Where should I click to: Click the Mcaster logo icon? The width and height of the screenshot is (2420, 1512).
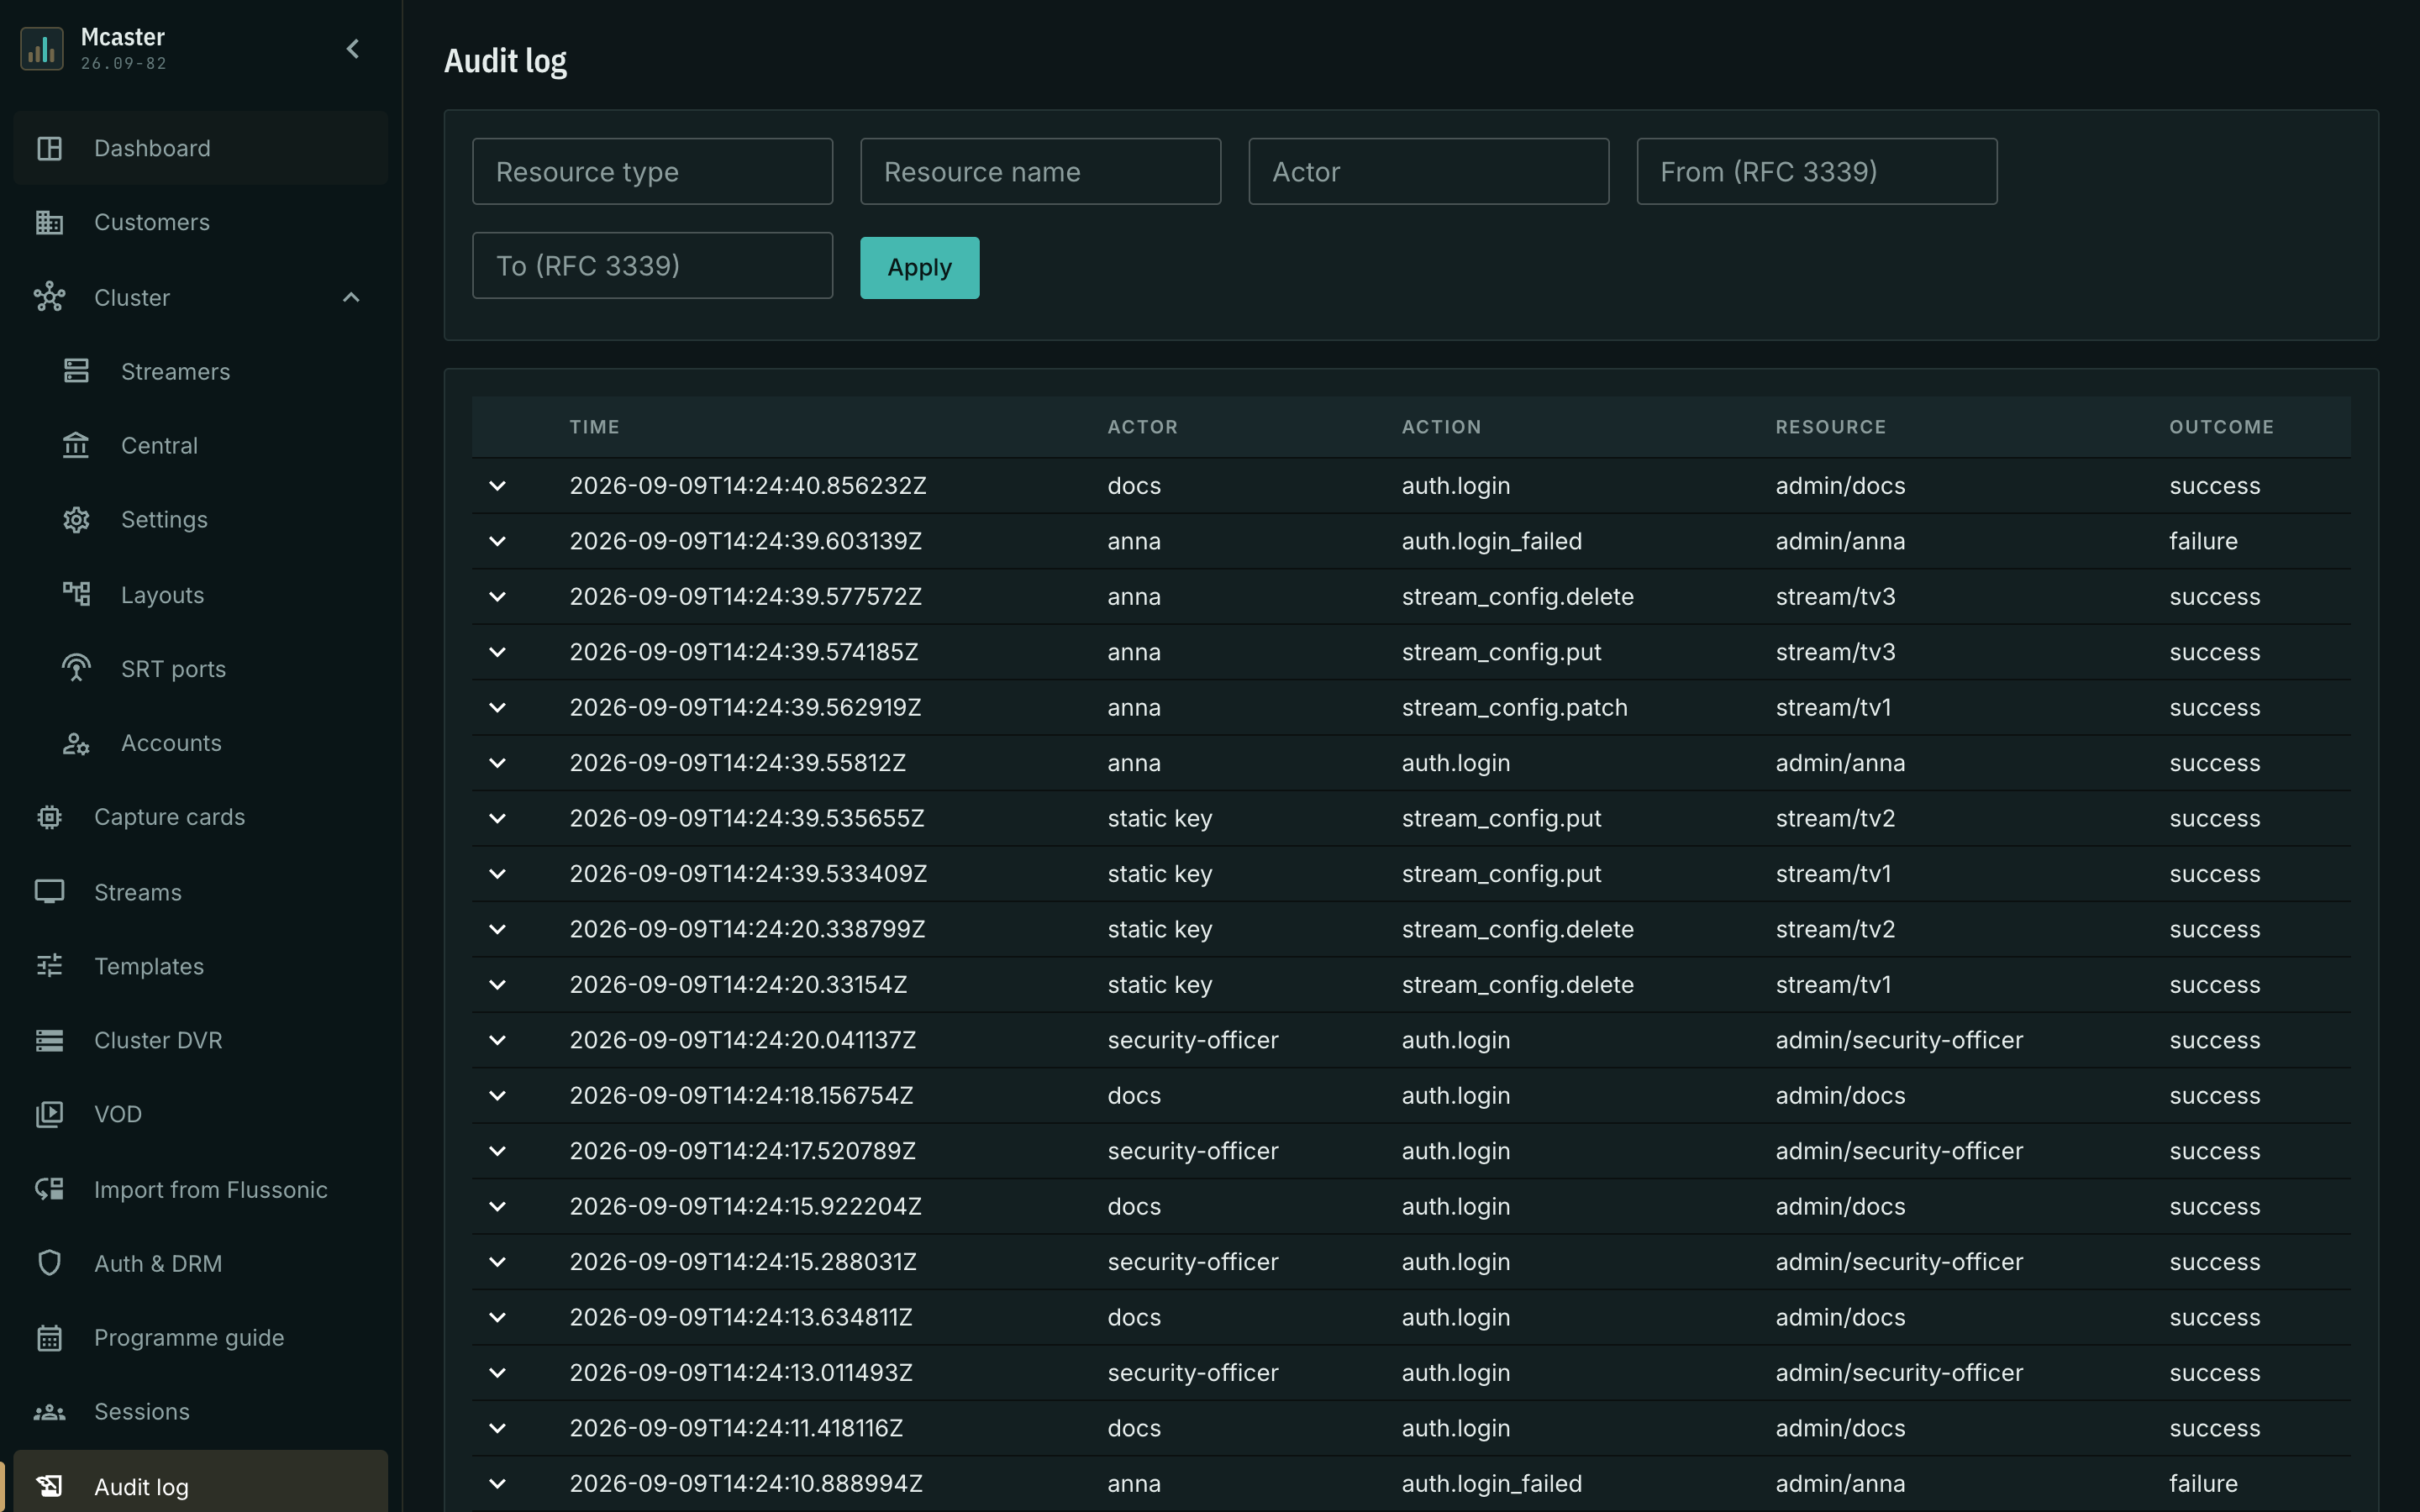pyautogui.click(x=42, y=49)
